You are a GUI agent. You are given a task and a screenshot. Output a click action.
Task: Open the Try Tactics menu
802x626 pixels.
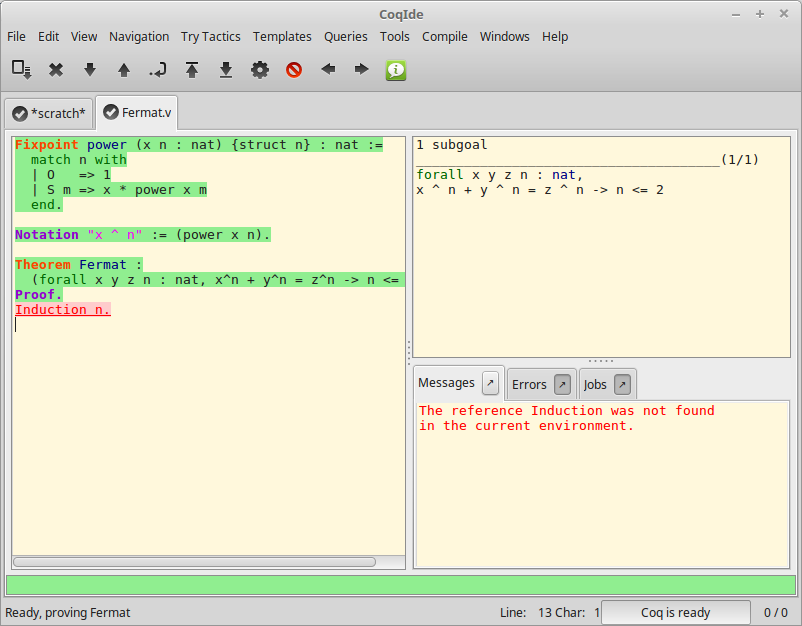[x=210, y=36]
